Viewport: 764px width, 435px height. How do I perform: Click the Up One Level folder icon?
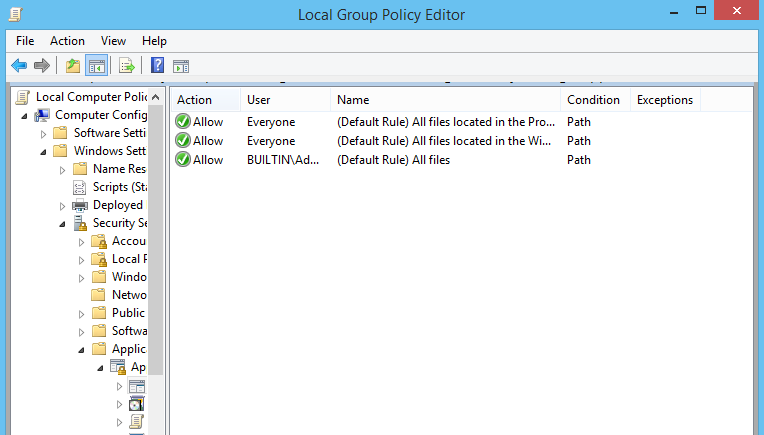[73, 65]
